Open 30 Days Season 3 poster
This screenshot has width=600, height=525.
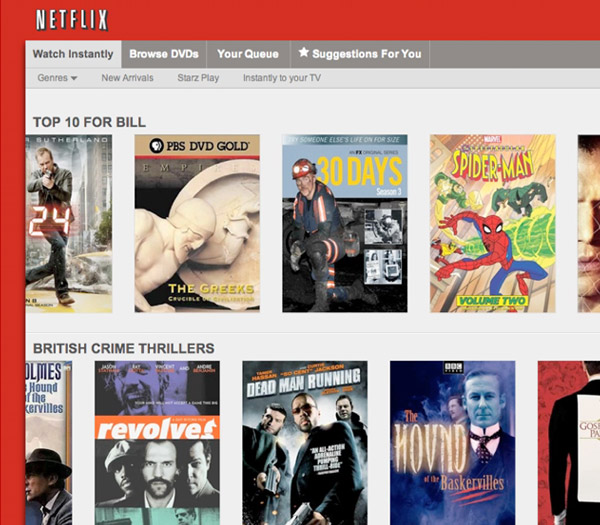pyautogui.click(x=345, y=223)
